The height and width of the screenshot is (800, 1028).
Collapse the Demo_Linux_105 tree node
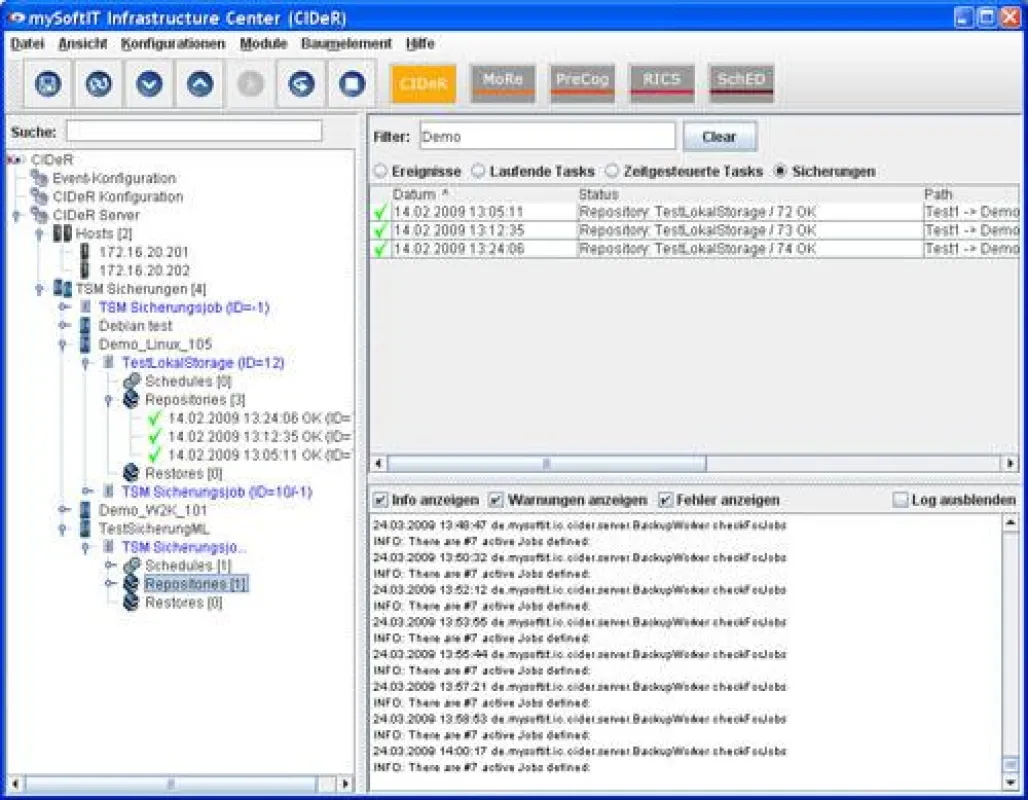[63, 344]
